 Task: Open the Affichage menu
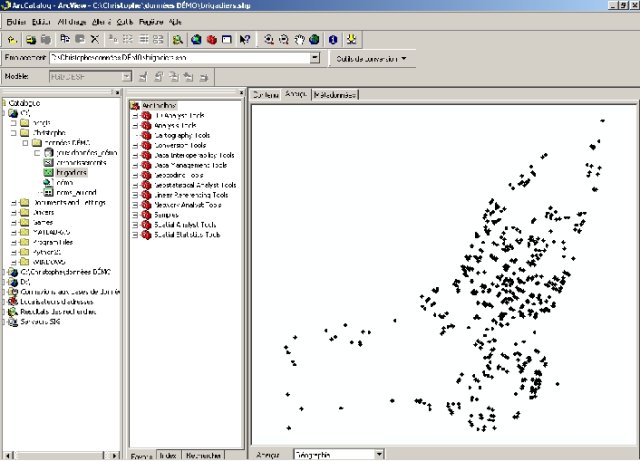[x=71, y=21]
